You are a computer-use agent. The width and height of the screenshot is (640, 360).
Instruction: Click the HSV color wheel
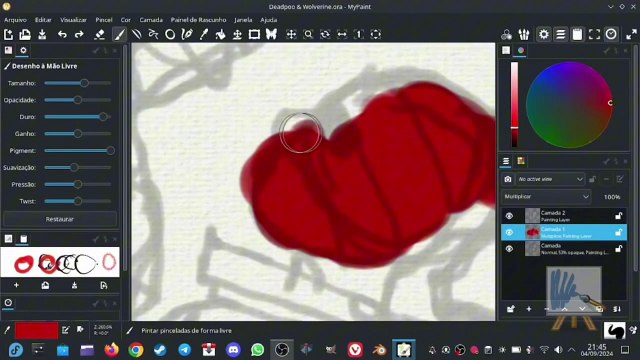point(569,105)
